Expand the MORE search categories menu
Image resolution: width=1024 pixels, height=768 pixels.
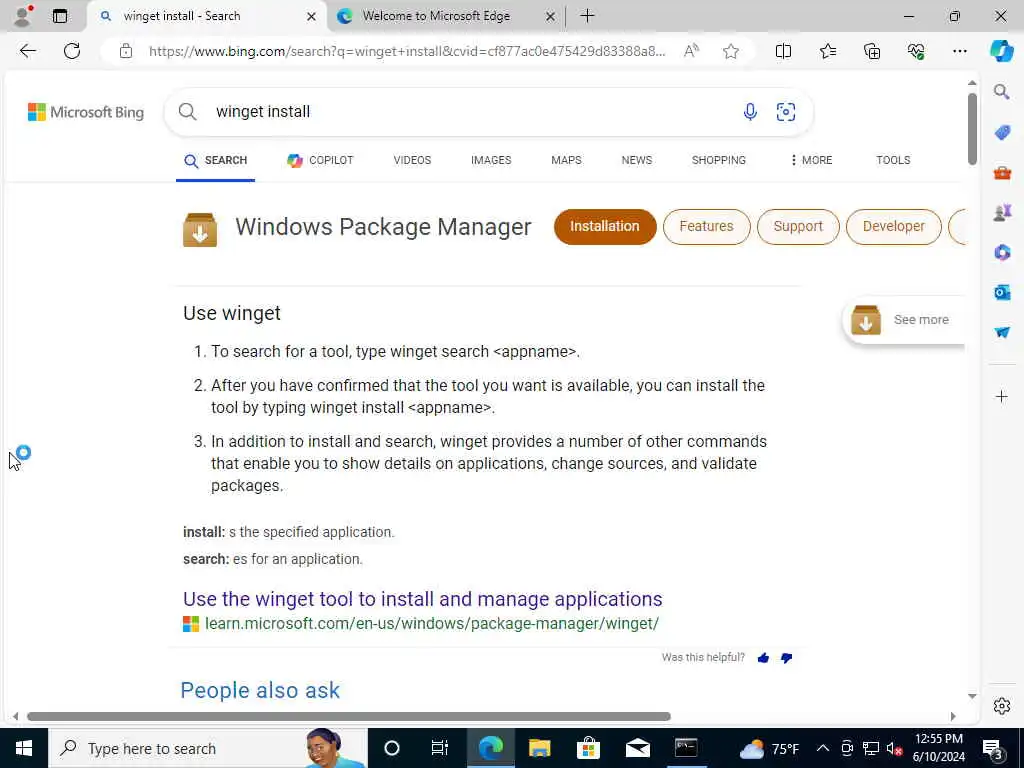811,160
